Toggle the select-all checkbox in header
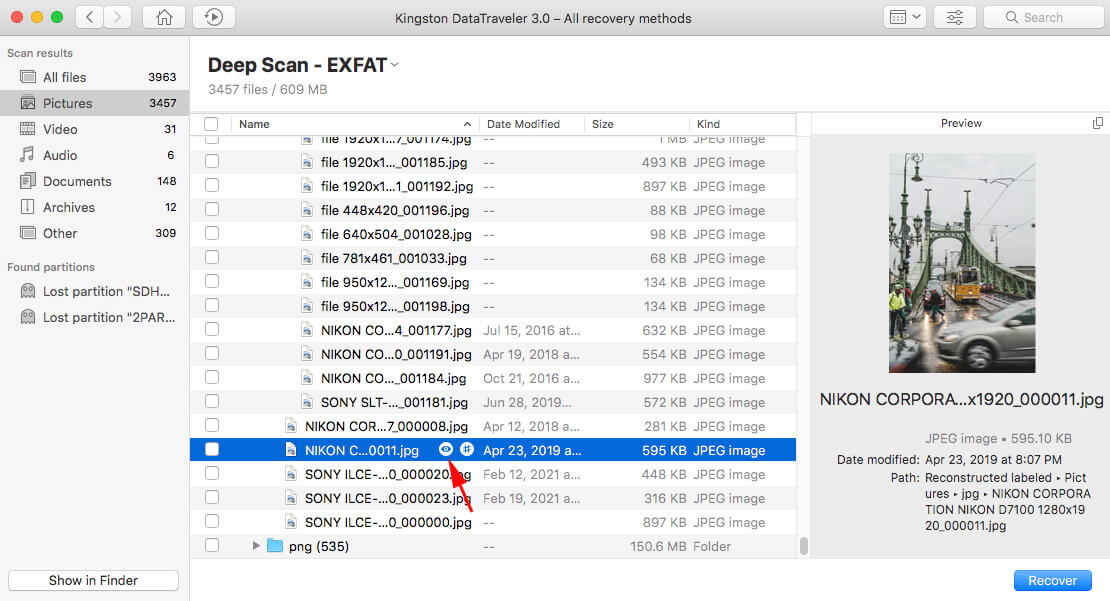 coord(211,124)
